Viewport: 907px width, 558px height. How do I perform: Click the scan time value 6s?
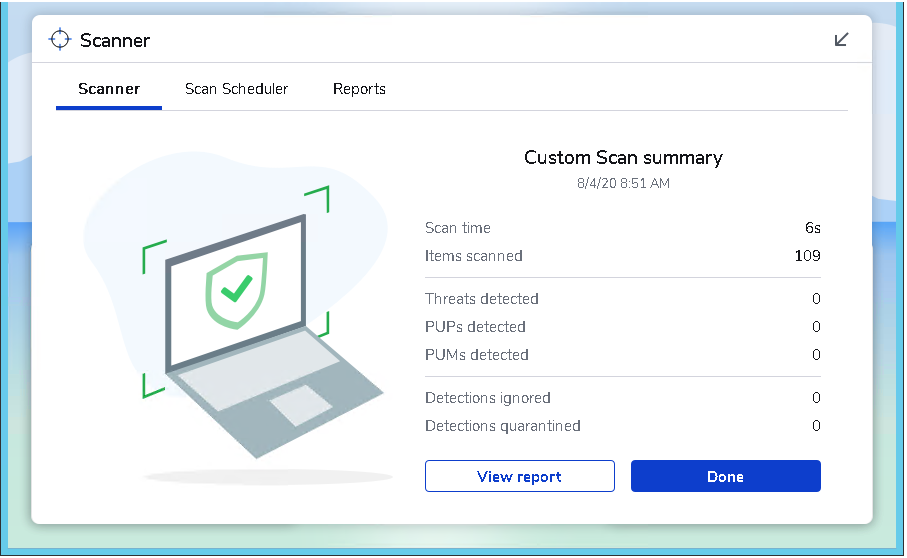813,228
